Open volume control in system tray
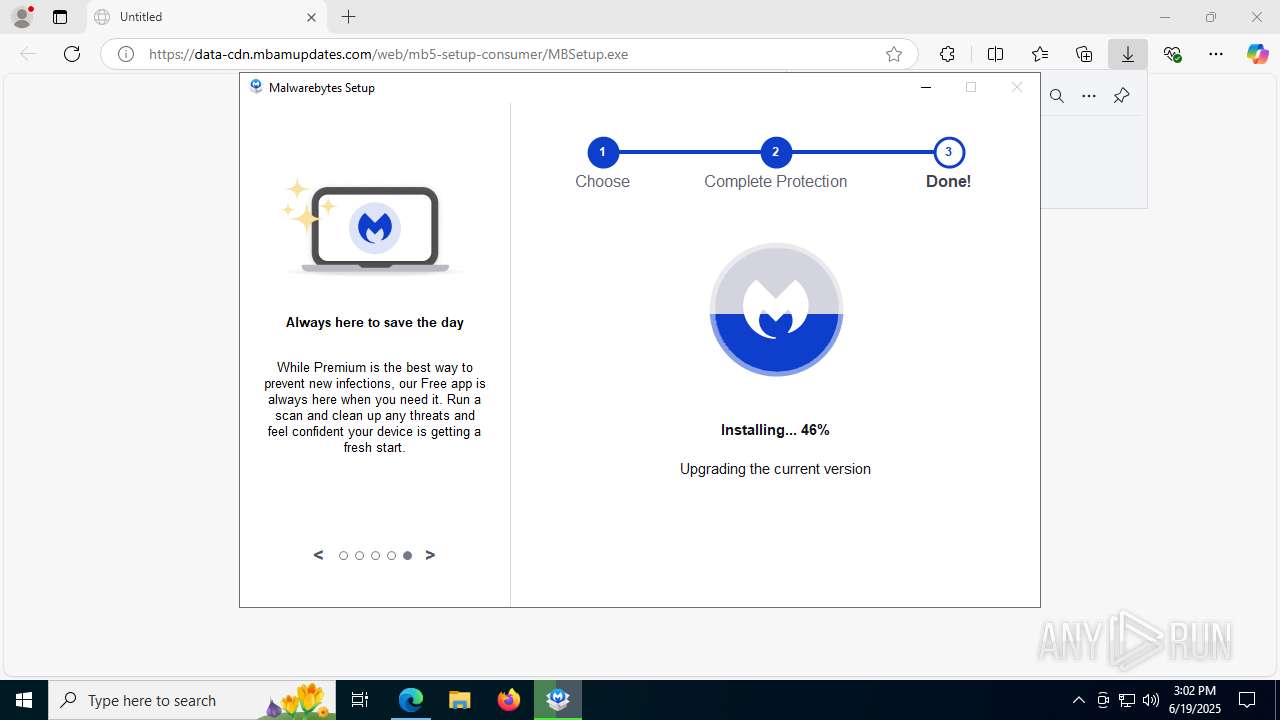This screenshot has width=1280, height=720. point(1151,700)
